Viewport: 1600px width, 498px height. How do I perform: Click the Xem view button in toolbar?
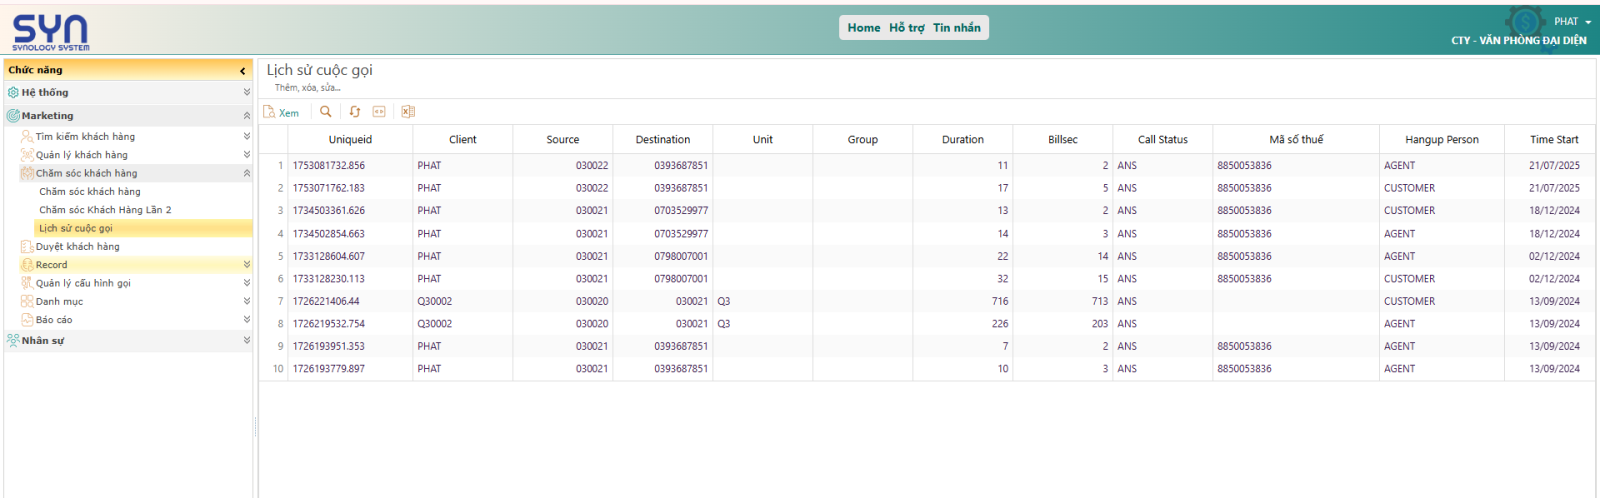click(x=281, y=112)
